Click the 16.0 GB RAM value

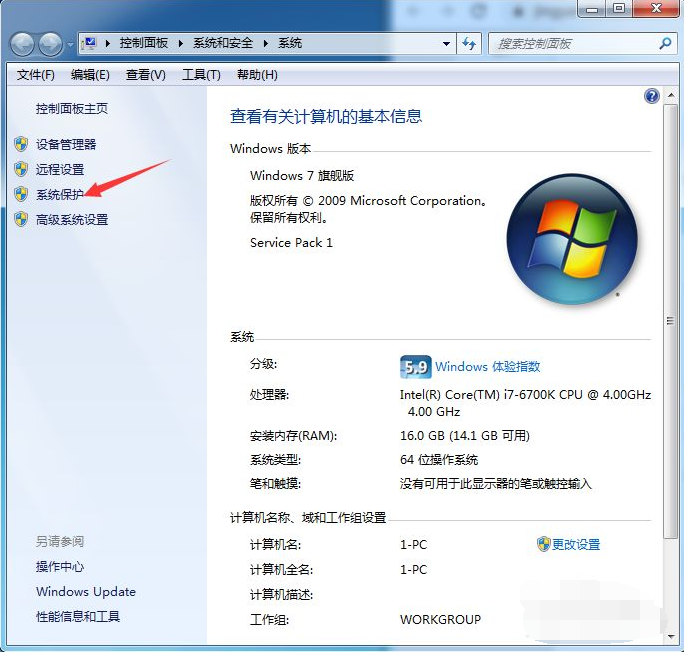pyautogui.click(x=465, y=436)
